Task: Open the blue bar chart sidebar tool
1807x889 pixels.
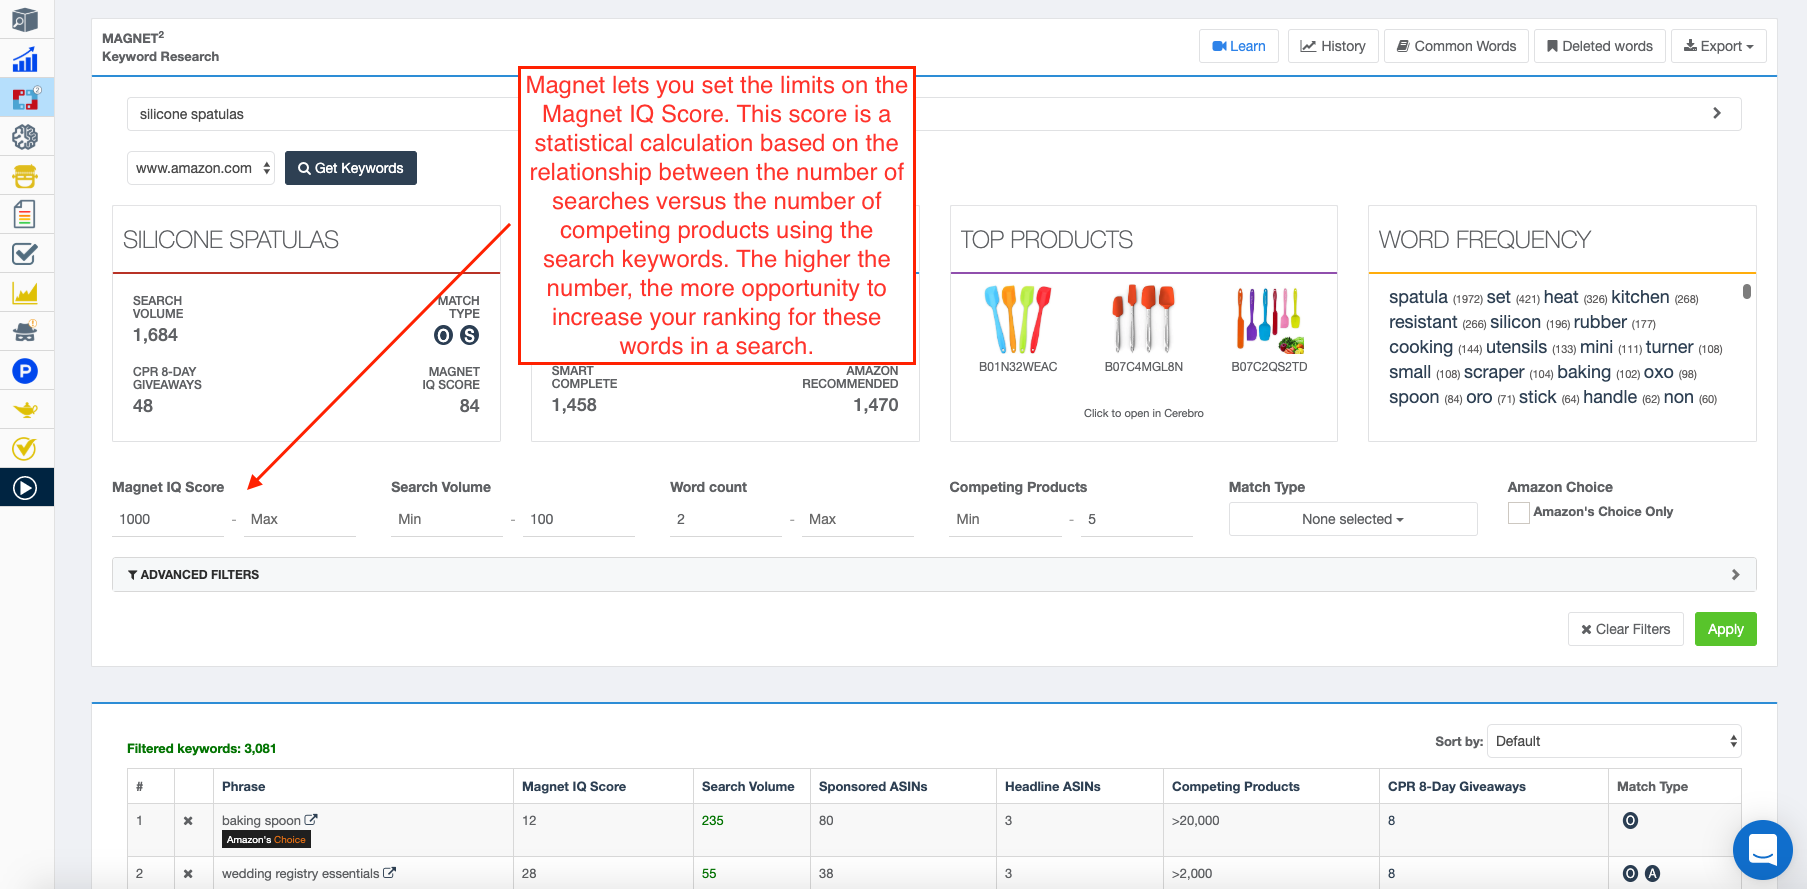Action: point(25,60)
